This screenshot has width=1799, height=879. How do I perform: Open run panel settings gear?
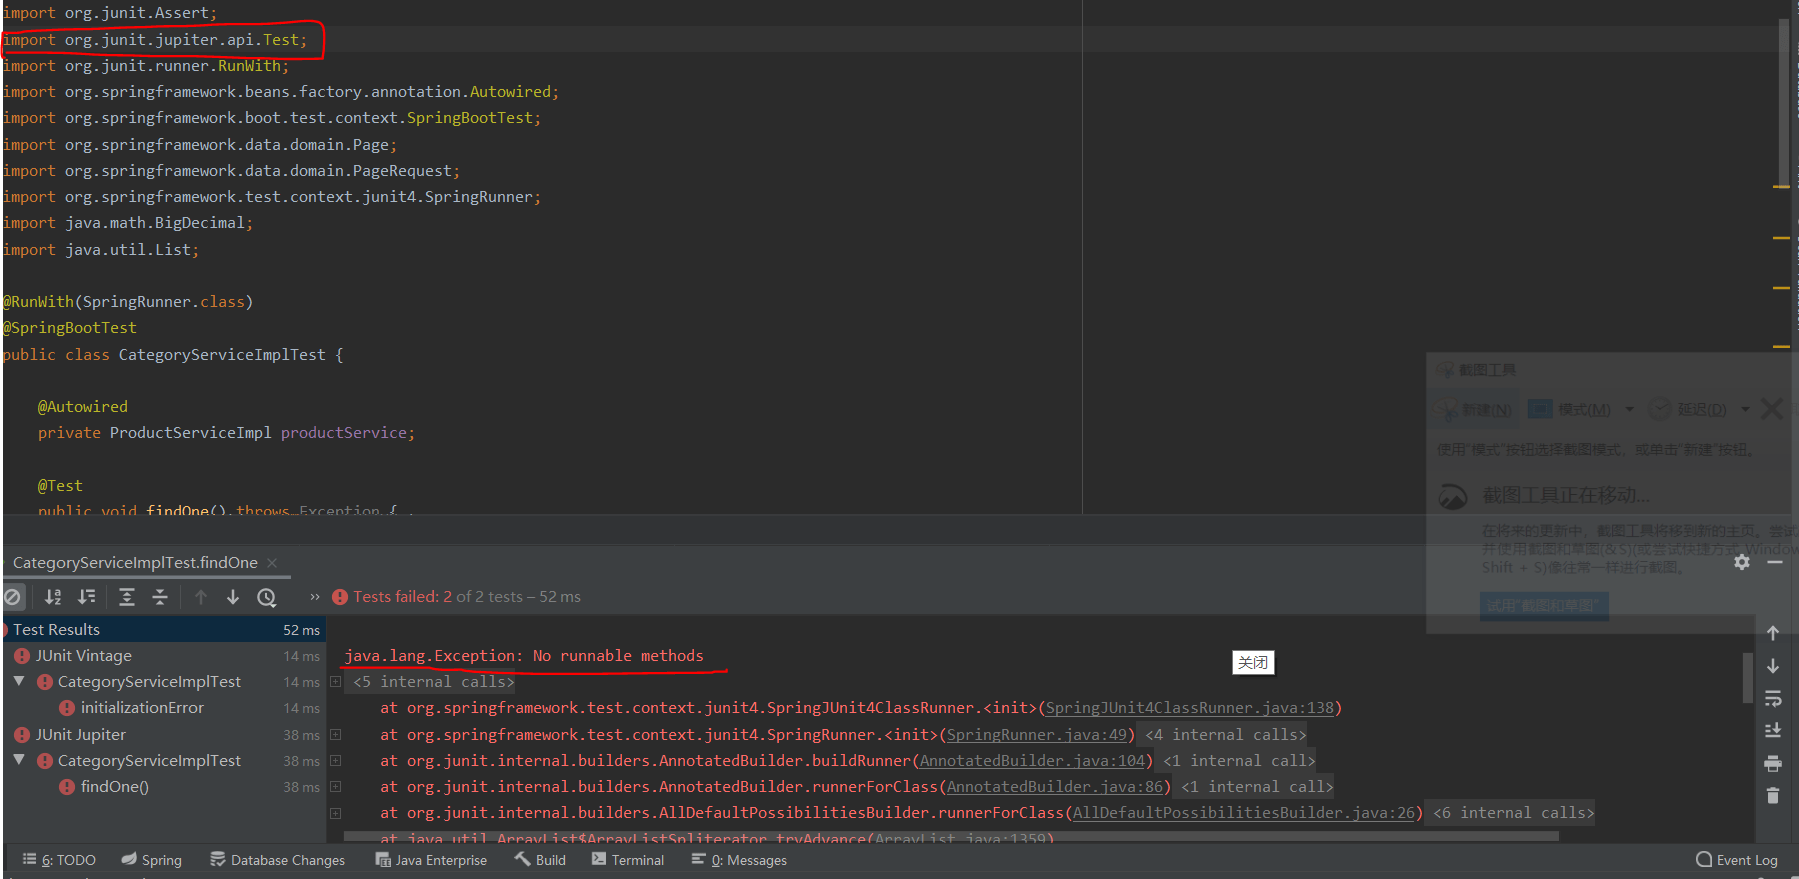tap(1742, 563)
